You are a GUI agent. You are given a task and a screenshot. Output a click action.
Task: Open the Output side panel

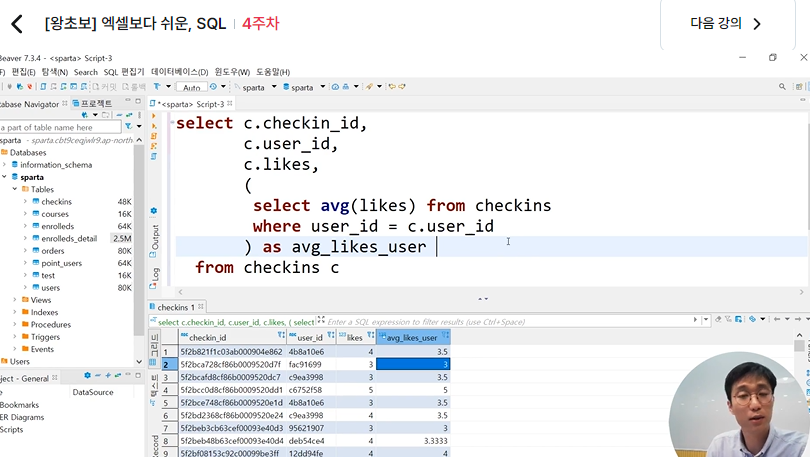point(154,241)
